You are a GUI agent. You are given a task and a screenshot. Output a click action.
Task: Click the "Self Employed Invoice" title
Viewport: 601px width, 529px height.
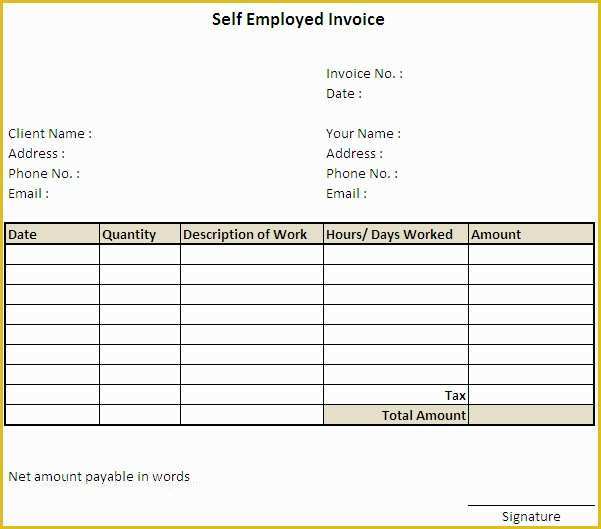pyautogui.click(x=298, y=20)
